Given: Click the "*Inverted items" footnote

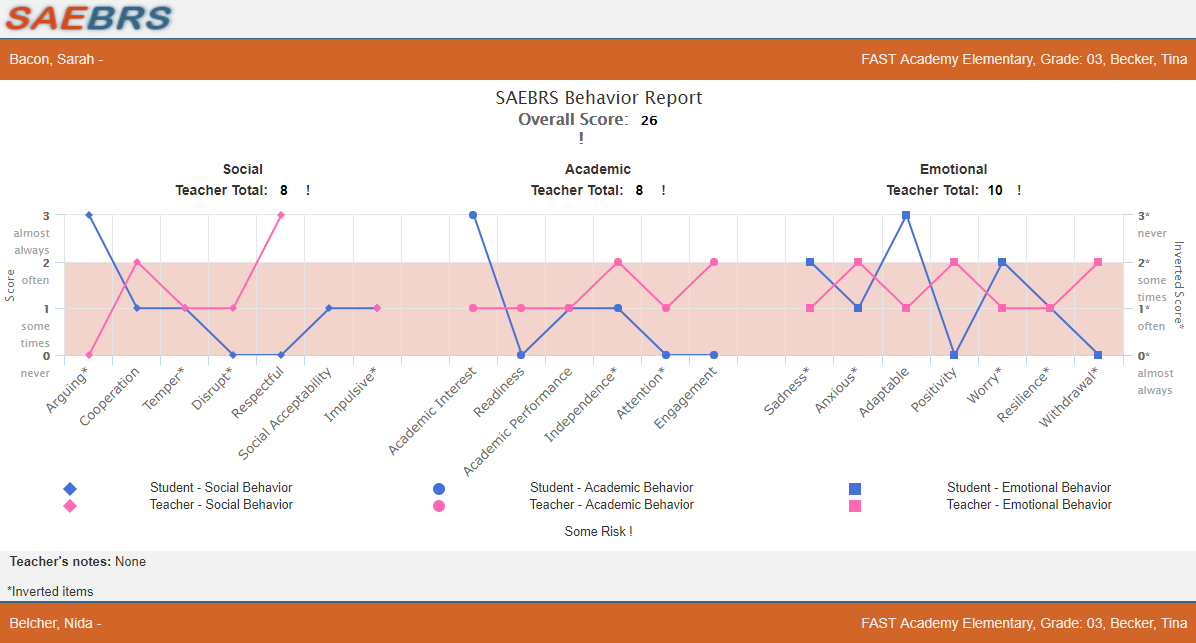Looking at the screenshot, I should [x=50, y=591].
